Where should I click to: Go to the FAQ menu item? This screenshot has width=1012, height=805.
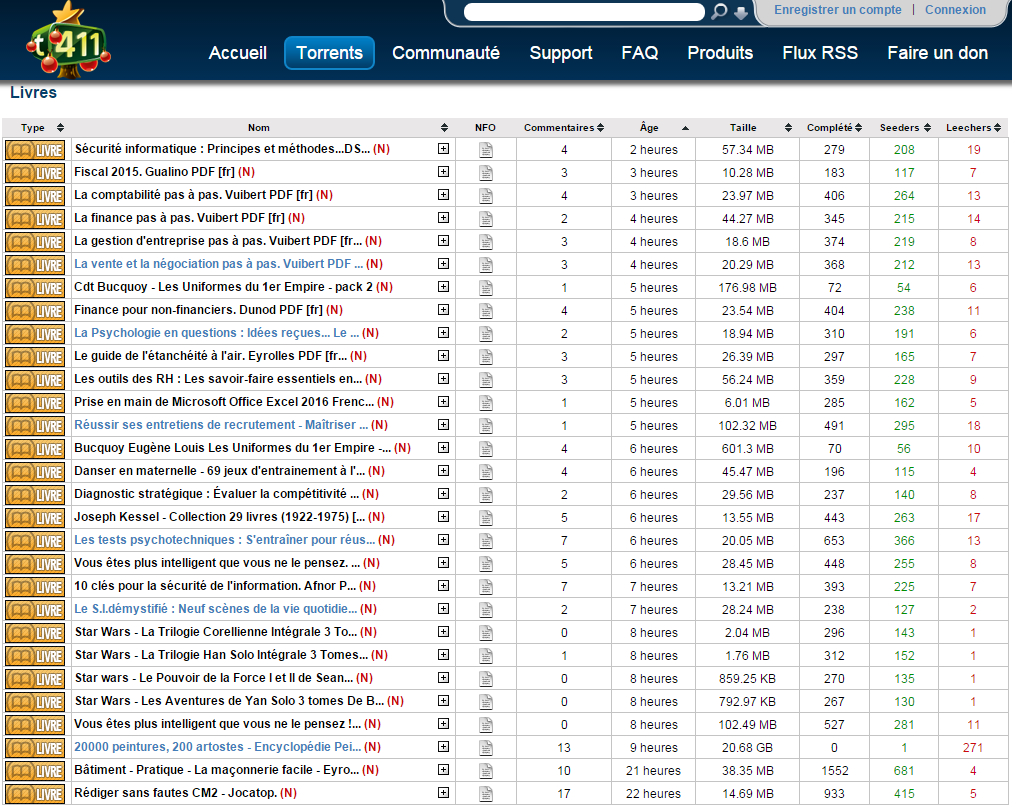coord(640,53)
